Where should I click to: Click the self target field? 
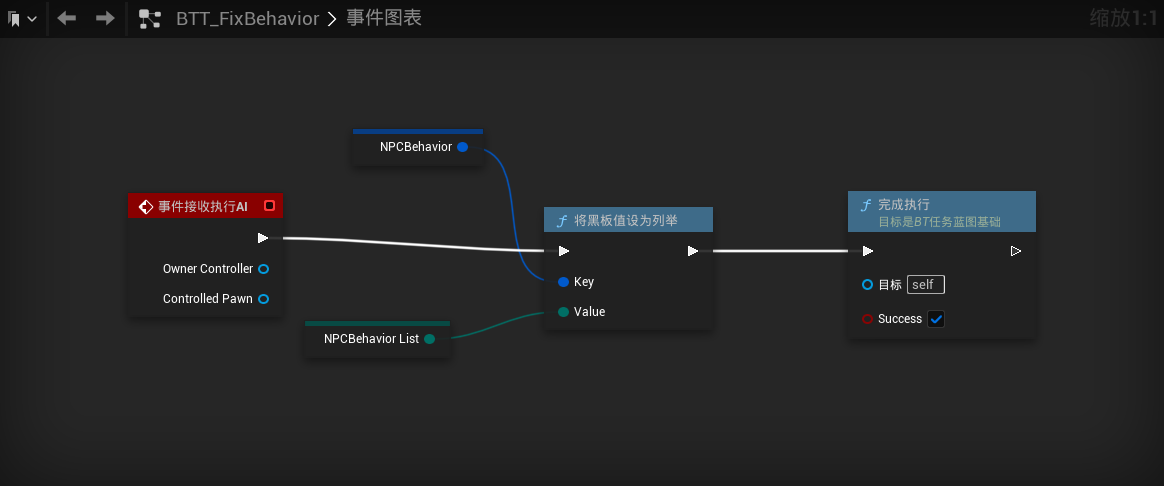[x=926, y=284]
